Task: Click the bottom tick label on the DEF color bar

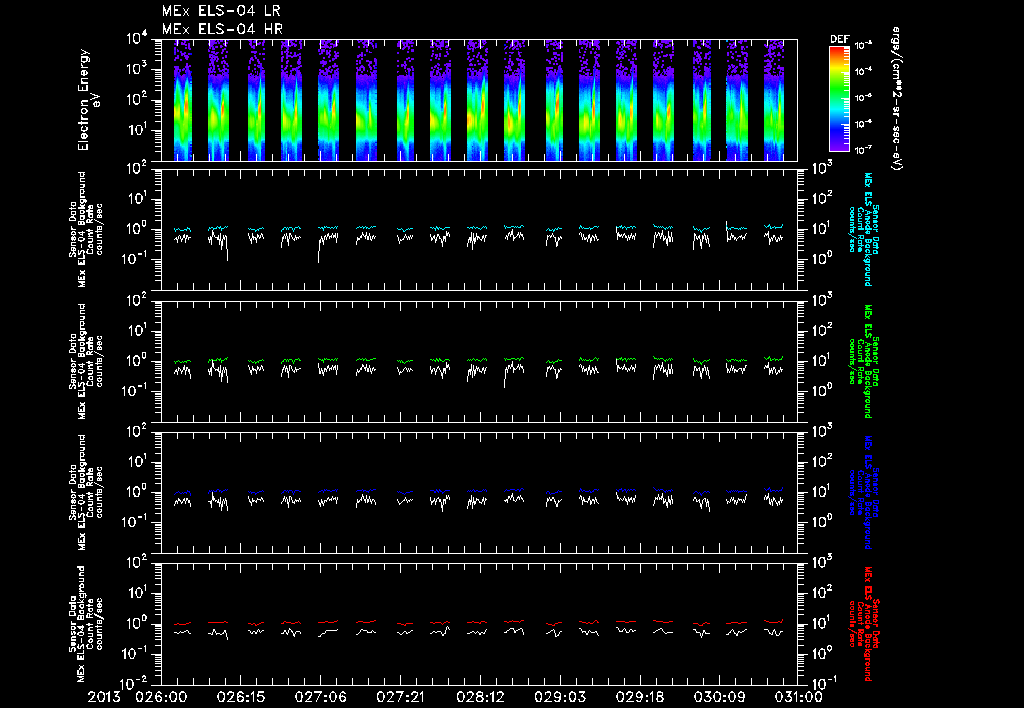Action: pyautogui.click(x=863, y=150)
